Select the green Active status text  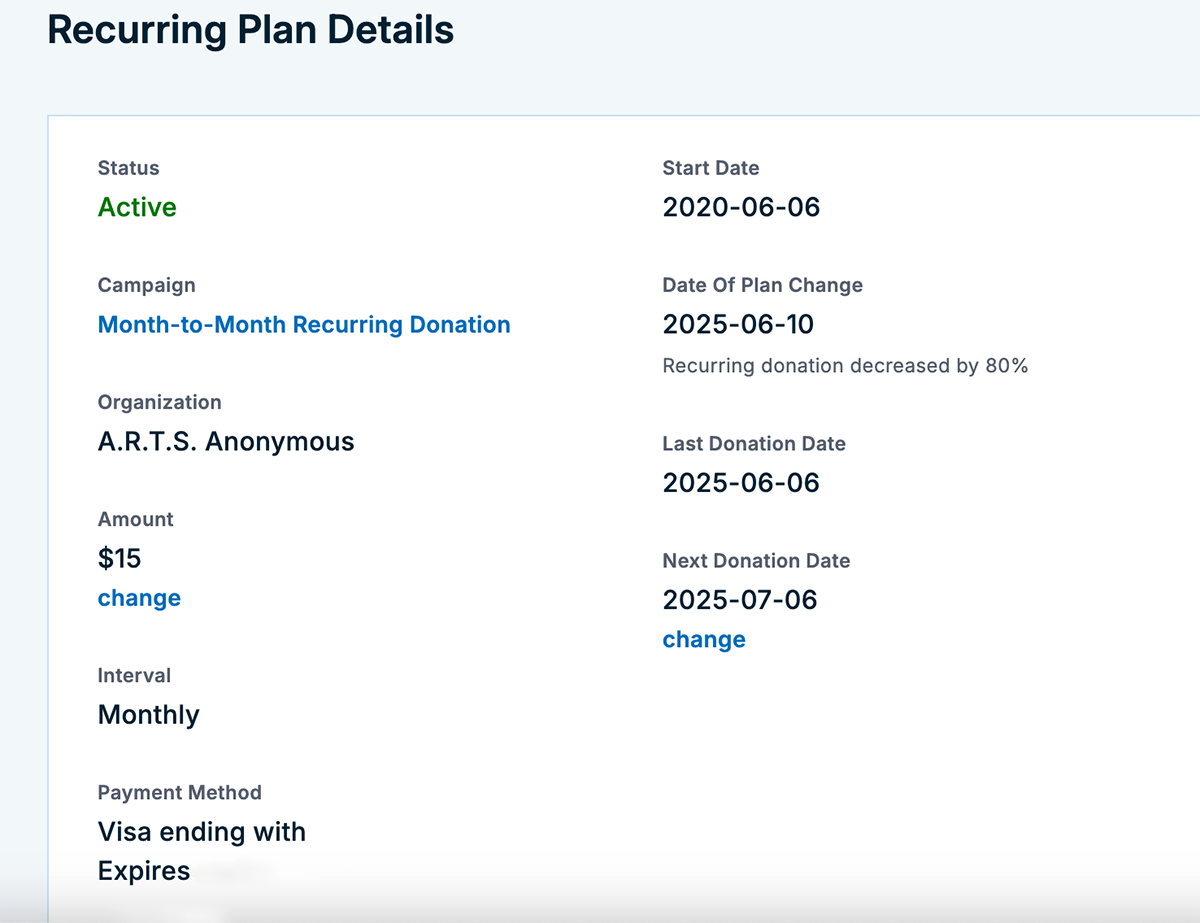[x=137, y=207]
